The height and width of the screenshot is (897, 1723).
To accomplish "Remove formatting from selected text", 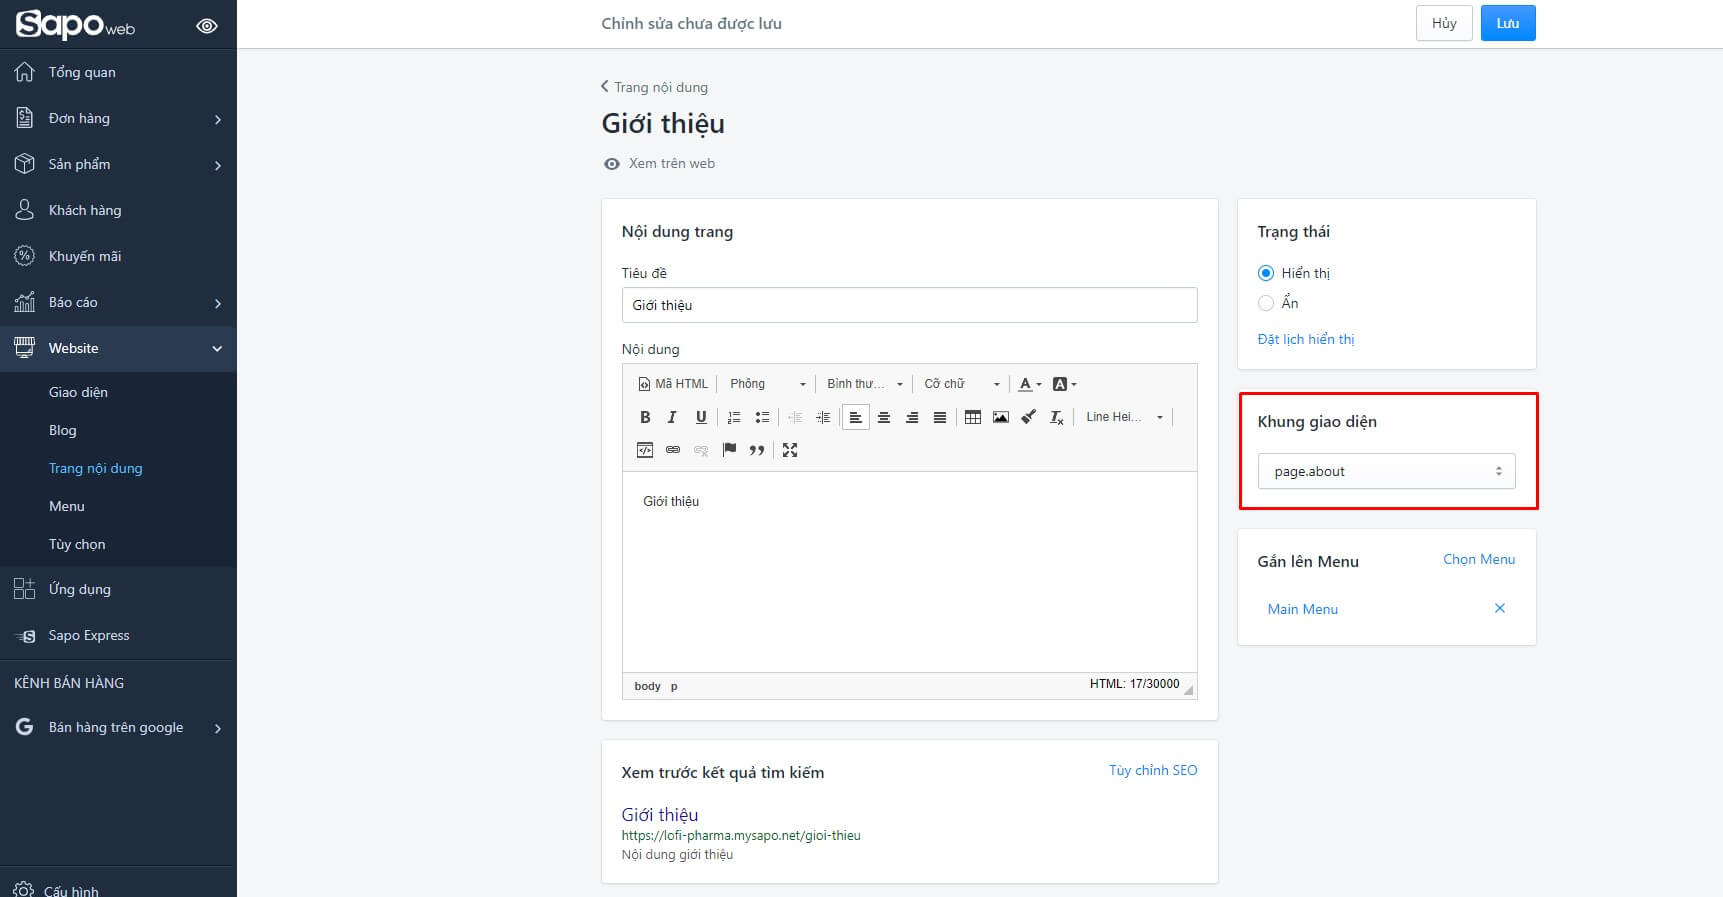I will tap(1057, 417).
